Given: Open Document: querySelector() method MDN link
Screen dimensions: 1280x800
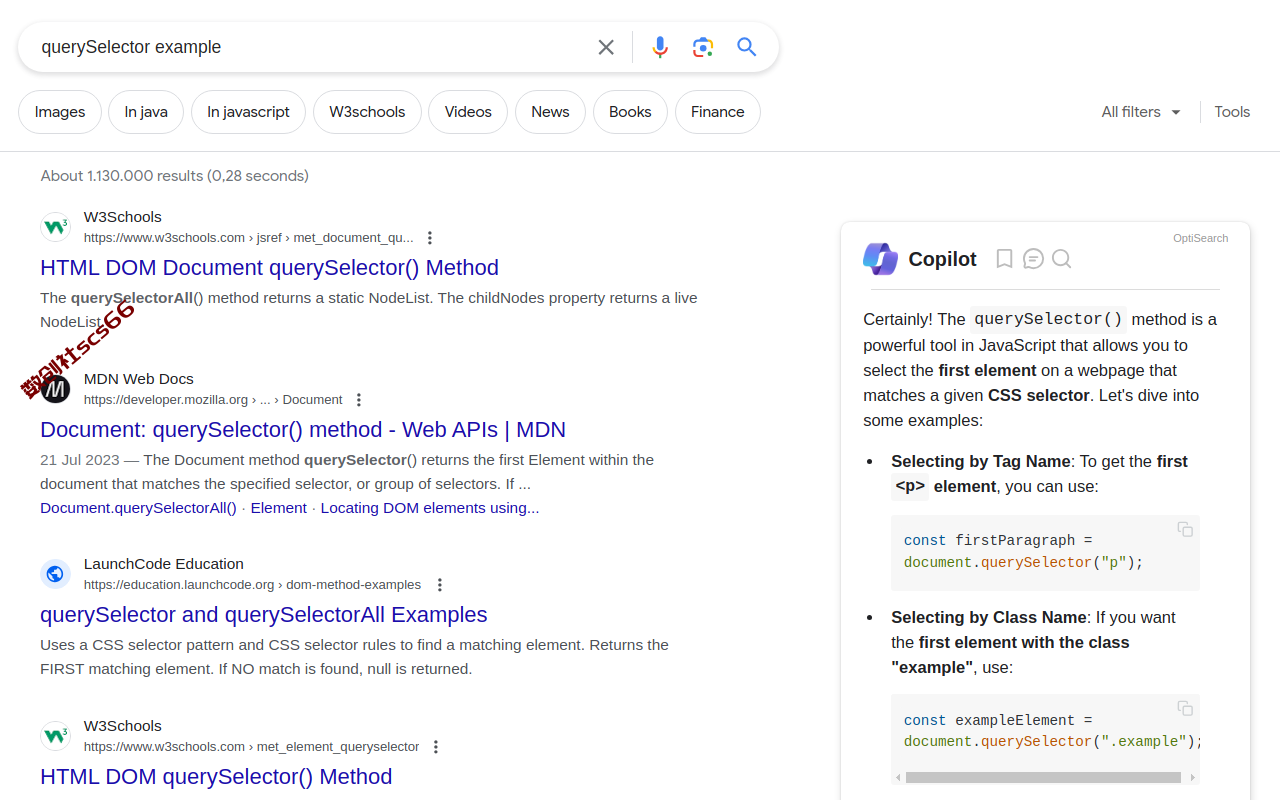Looking at the screenshot, I should [x=303, y=429].
